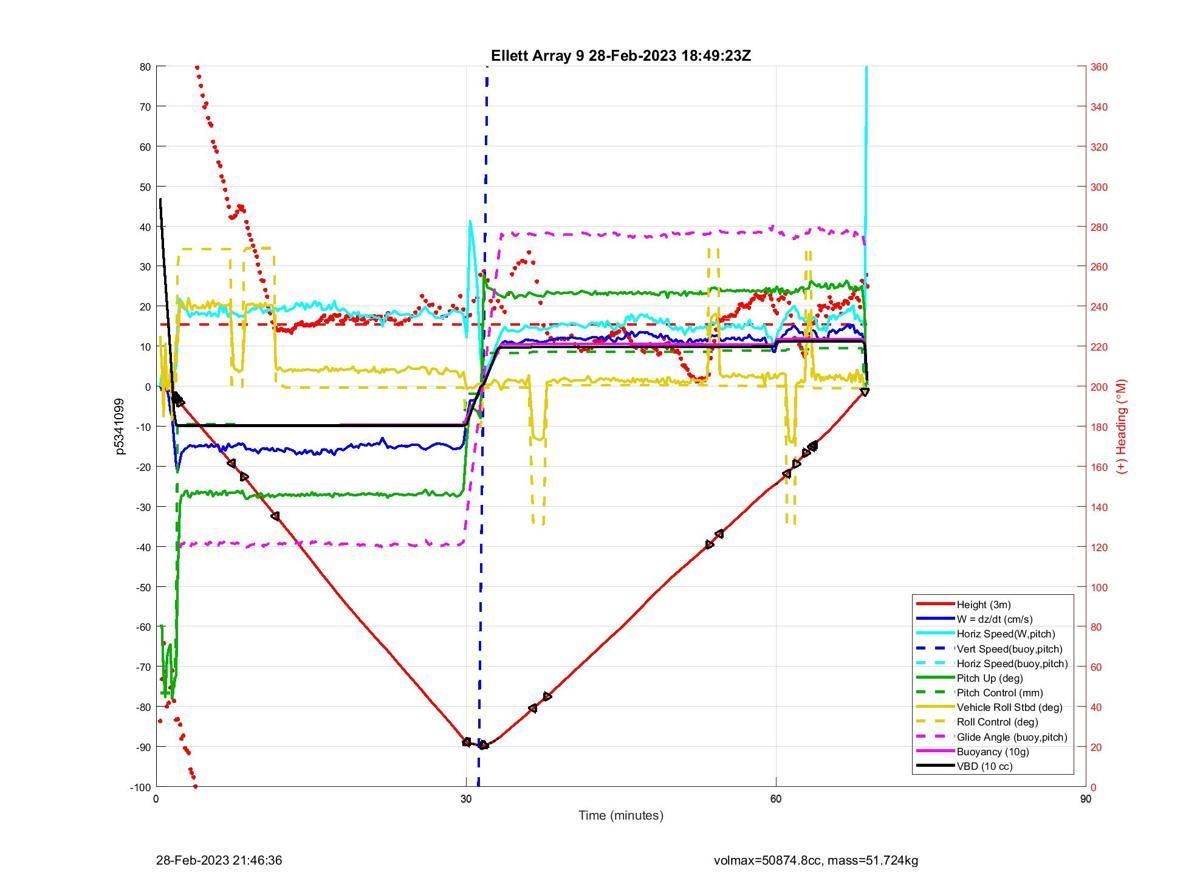Screen dimensions: 1200x885
Task: Click the red heading-axis tick "200"
Action: (x=1099, y=387)
